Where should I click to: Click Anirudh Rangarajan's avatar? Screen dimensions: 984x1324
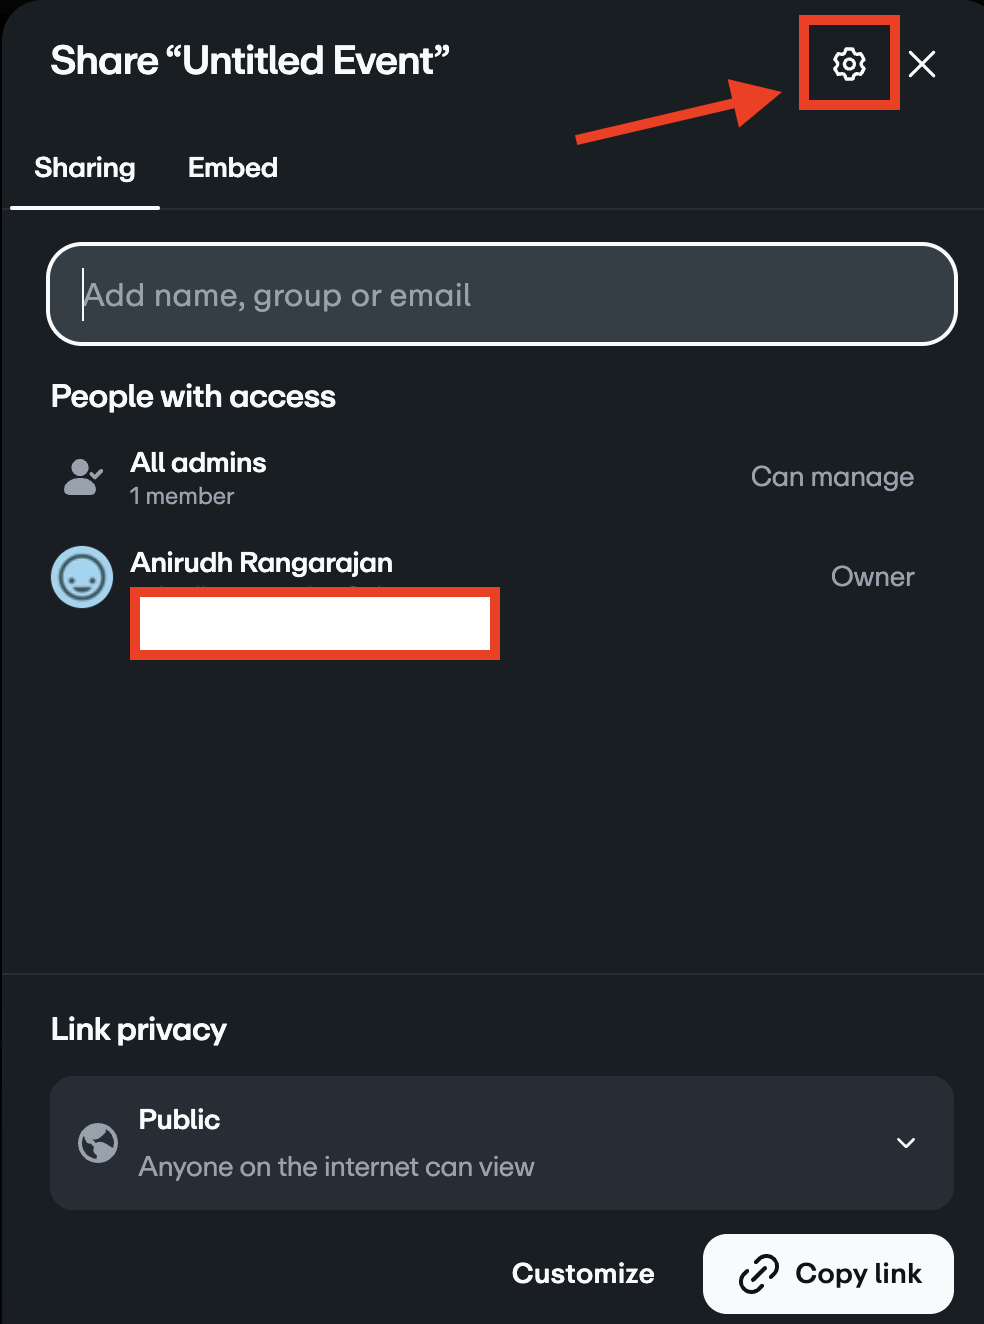(x=82, y=577)
